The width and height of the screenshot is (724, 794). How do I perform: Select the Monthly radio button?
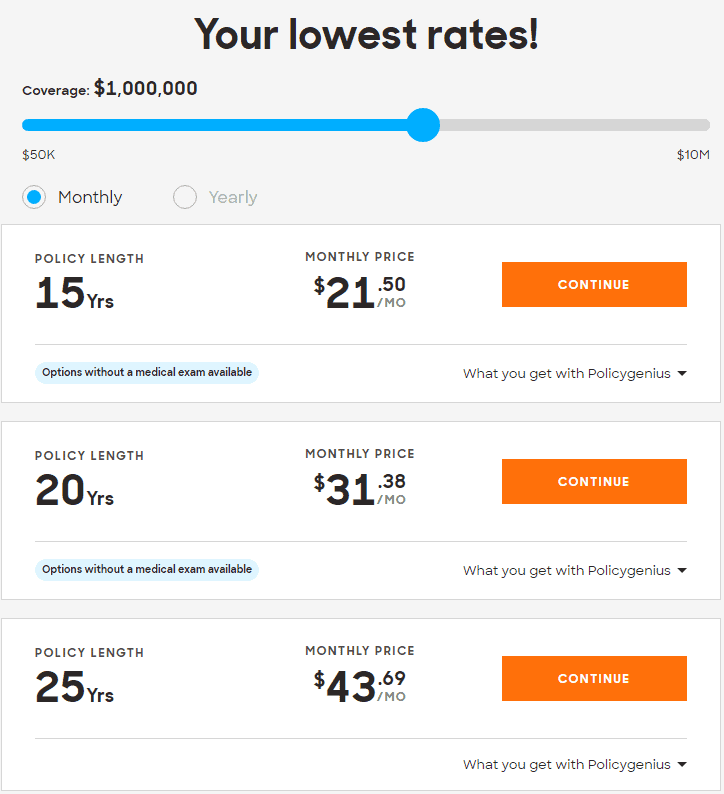click(34, 197)
